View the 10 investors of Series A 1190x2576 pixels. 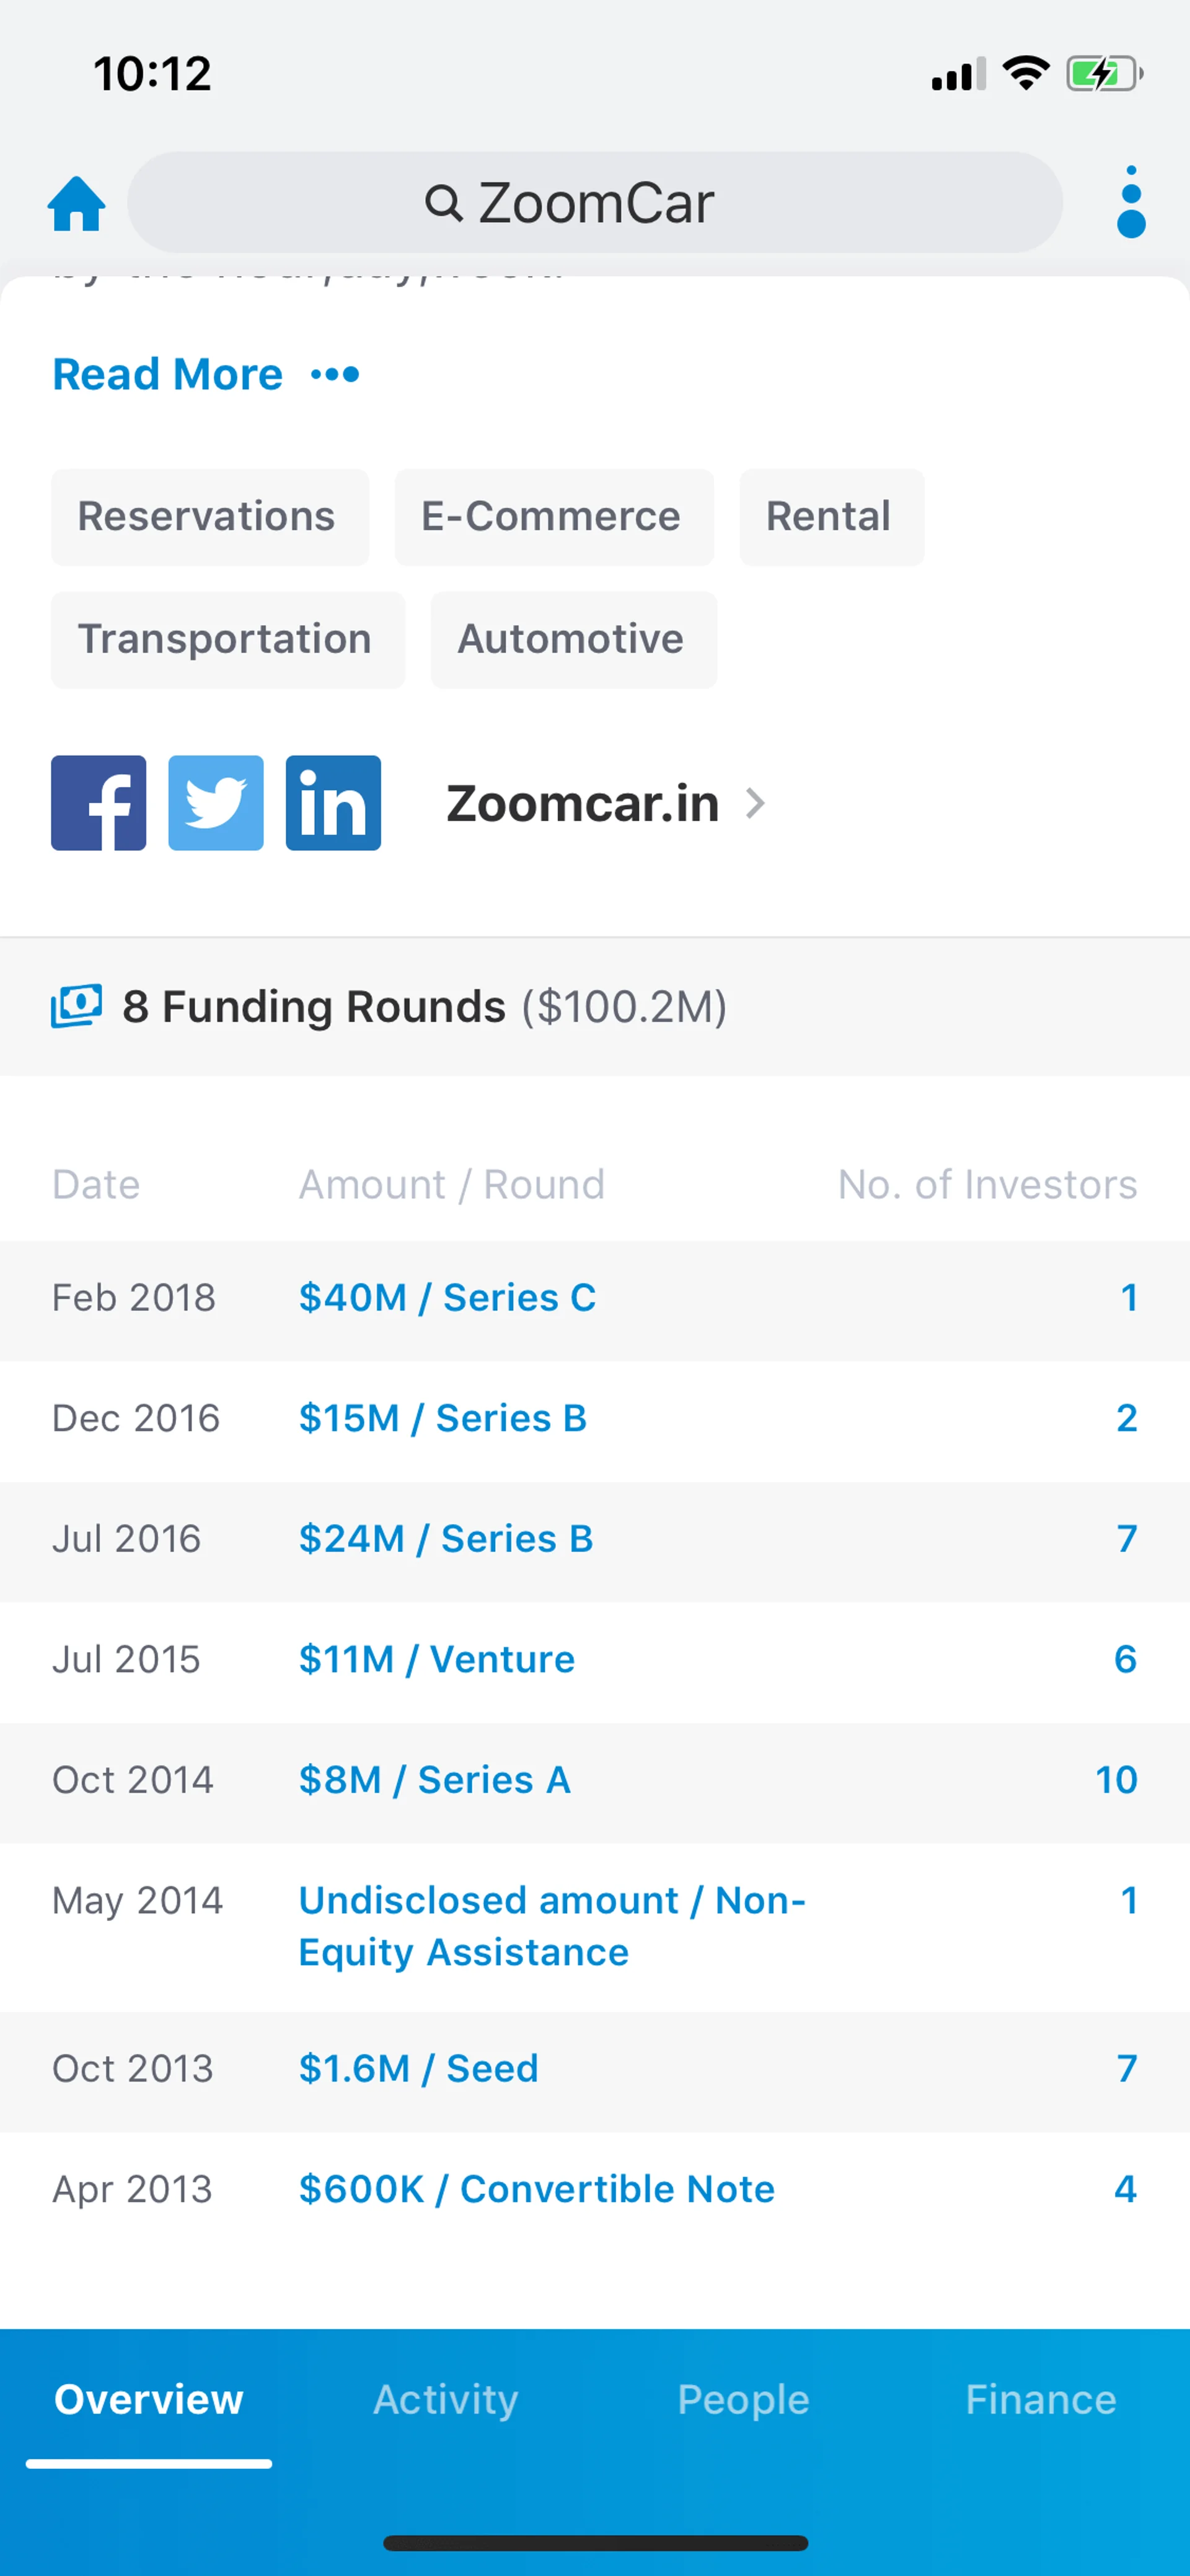point(1116,1780)
